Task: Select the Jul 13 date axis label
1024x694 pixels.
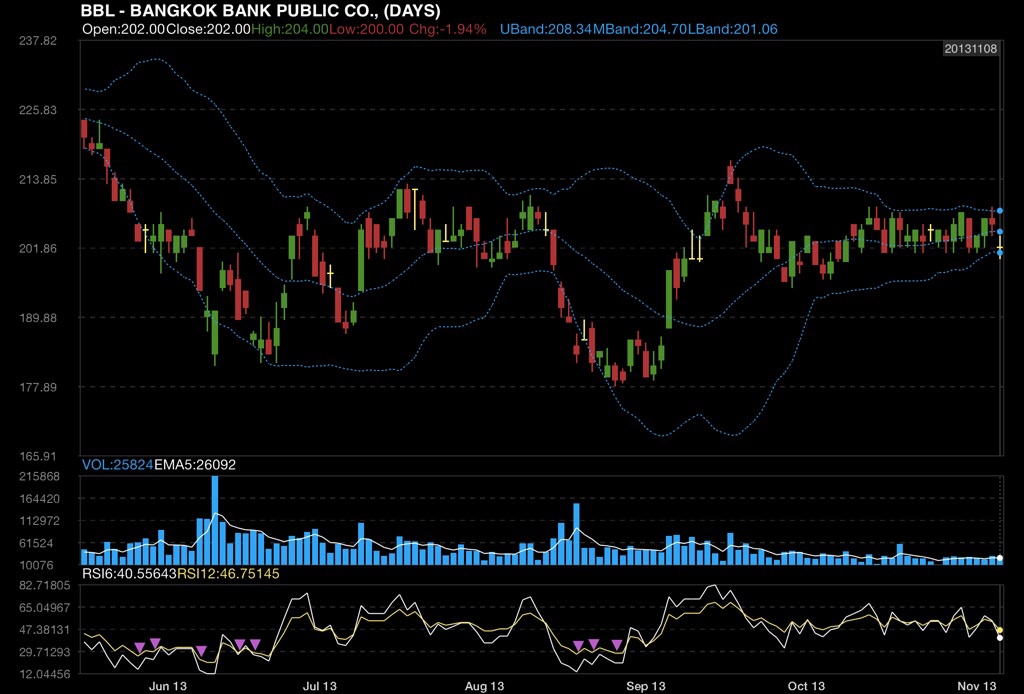Action: click(319, 686)
